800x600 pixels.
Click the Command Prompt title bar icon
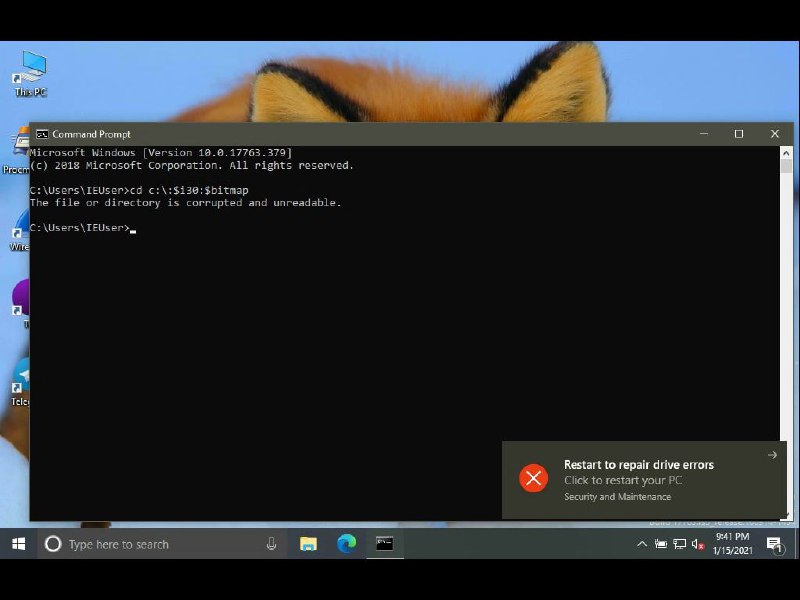click(42, 133)
